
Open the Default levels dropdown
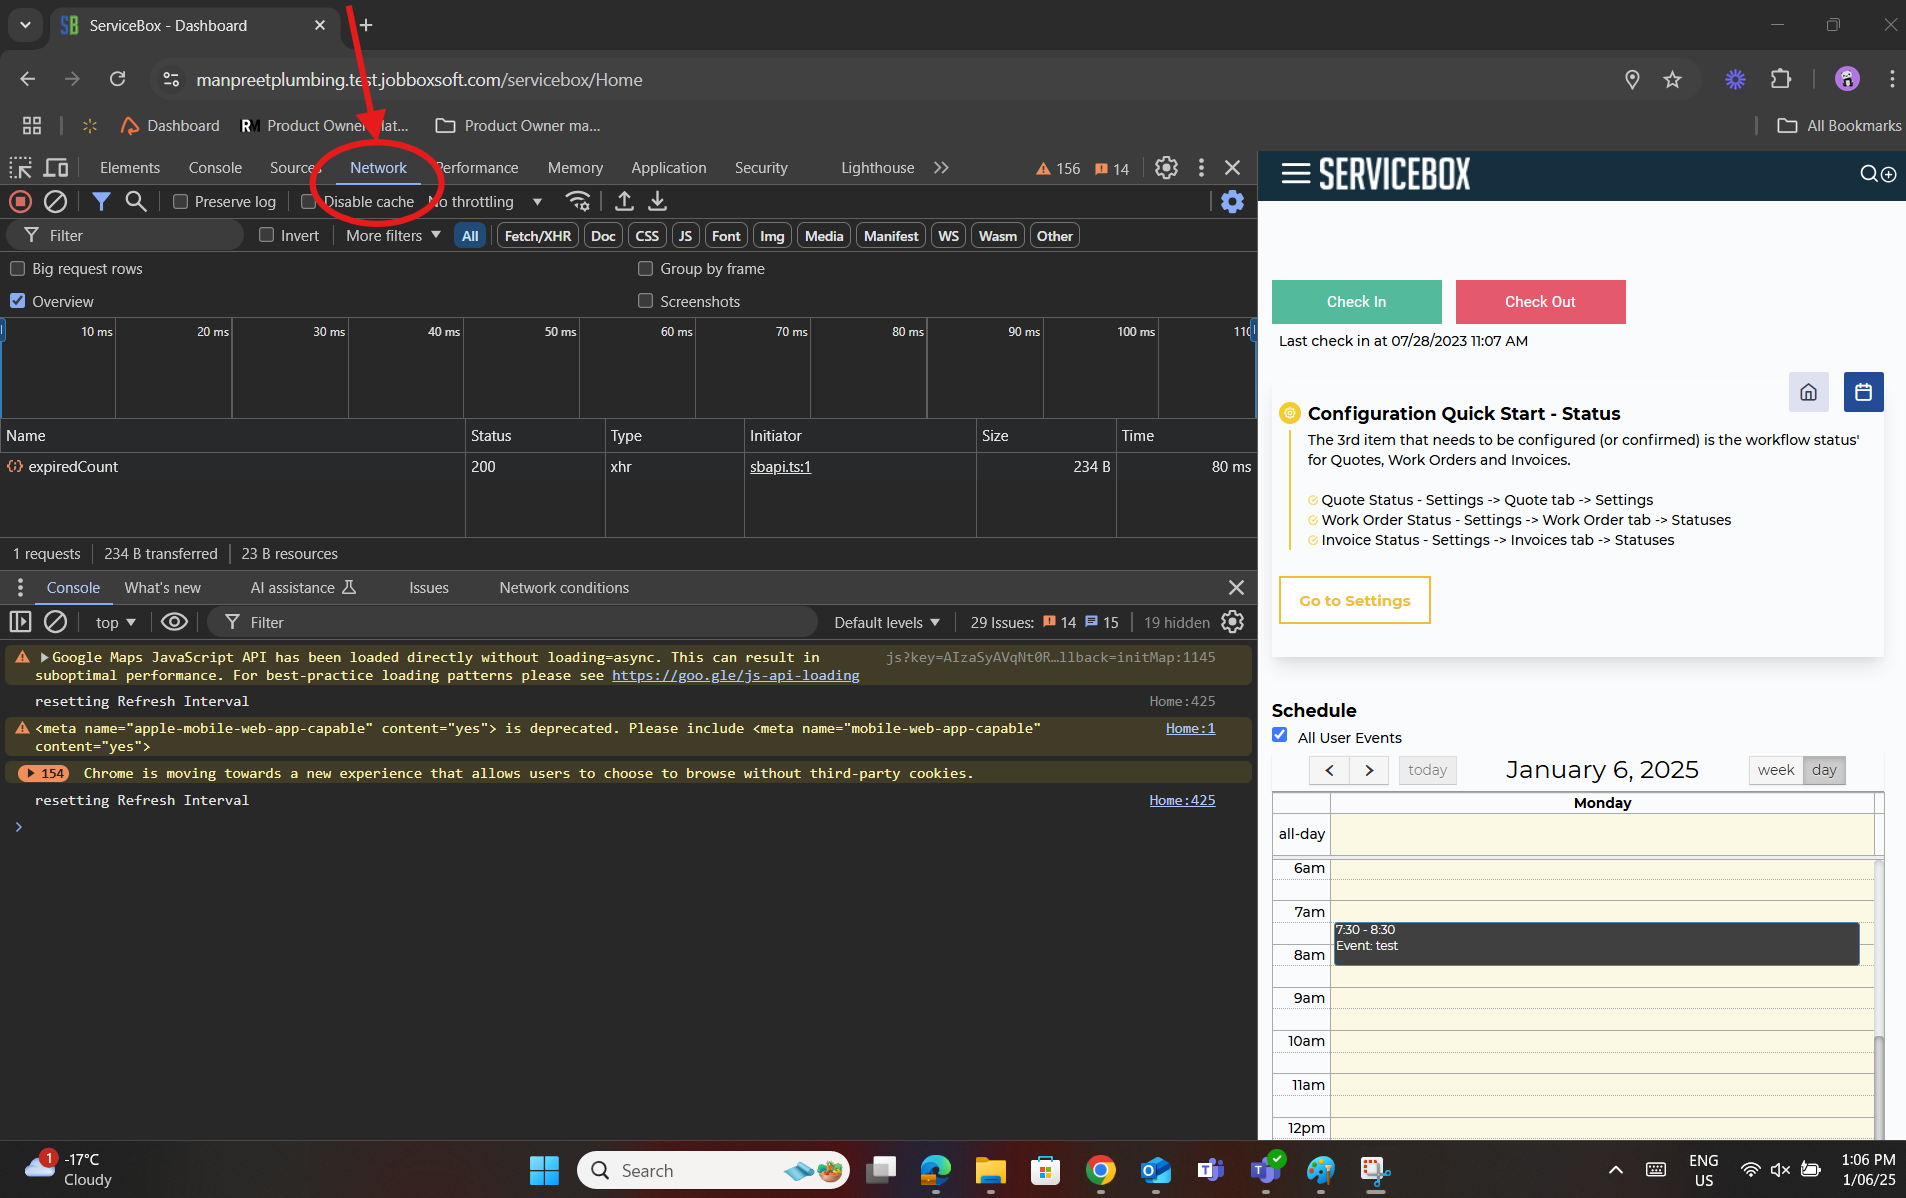(x=887, y=622)
